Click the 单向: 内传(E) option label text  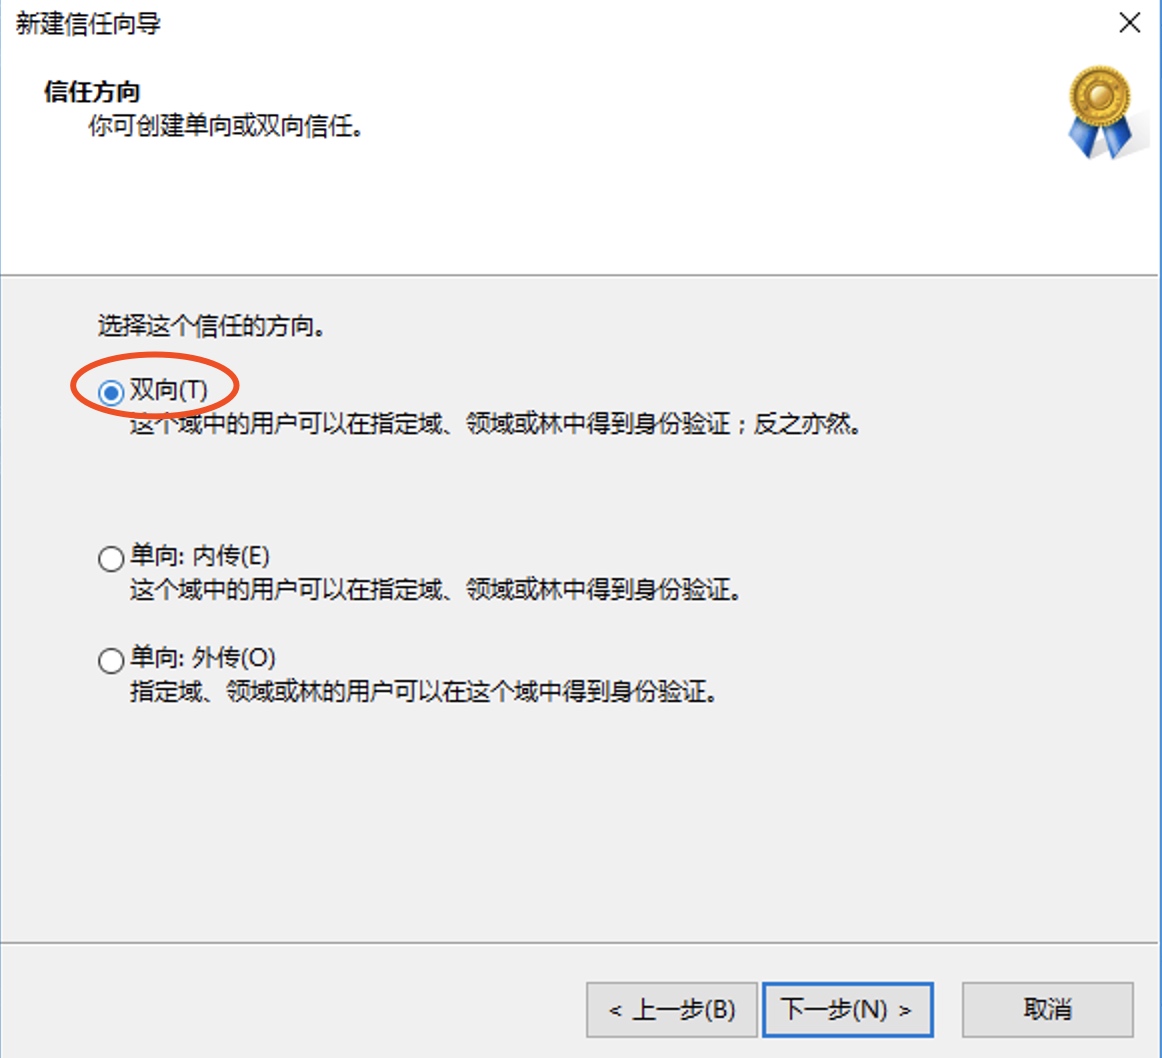[200, 556]
